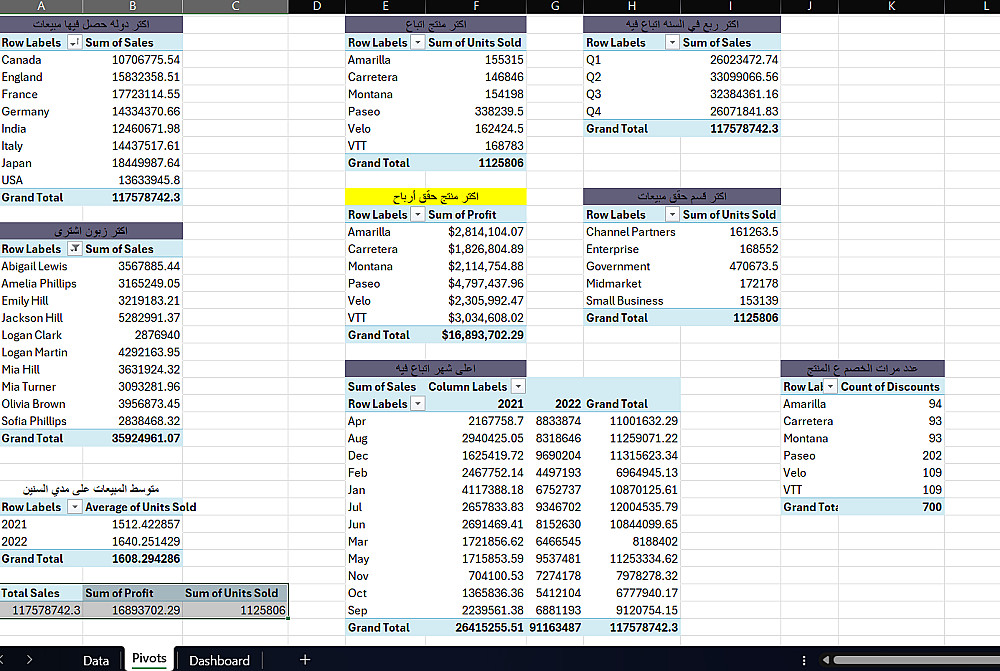This screenshot has width=1000, height=671.
Task: Click the Total Sales header cell
Action: coord(41,593)
